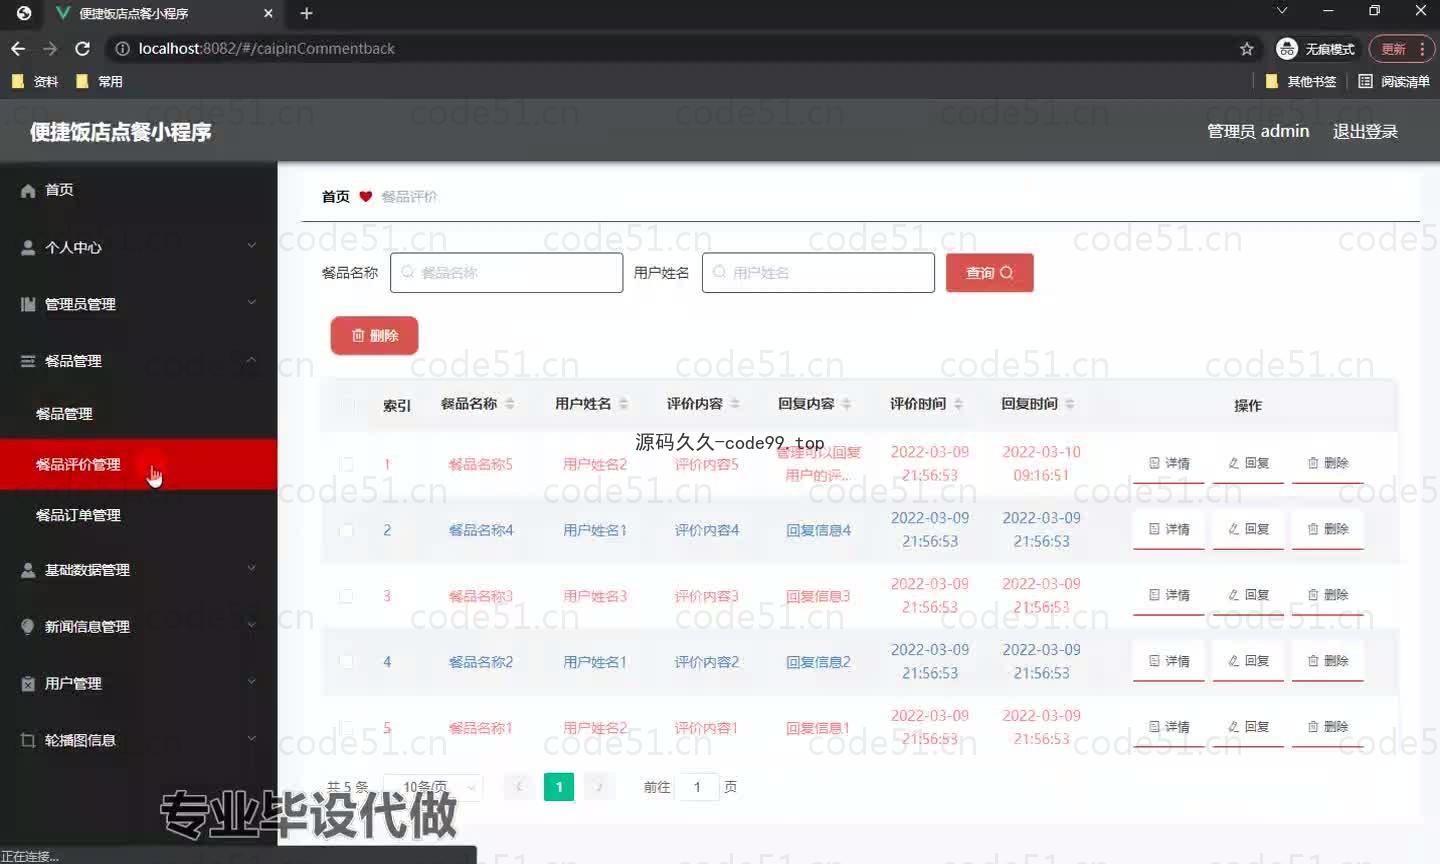Click the previous page arrow

pos(519,787)
